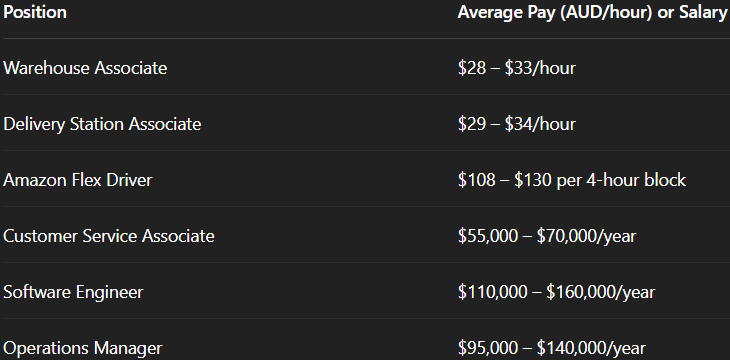The height and width of the screenshot is (360, 730).
Task: Click the word Flex in Amazon row
Action: (x=86, y=180)
